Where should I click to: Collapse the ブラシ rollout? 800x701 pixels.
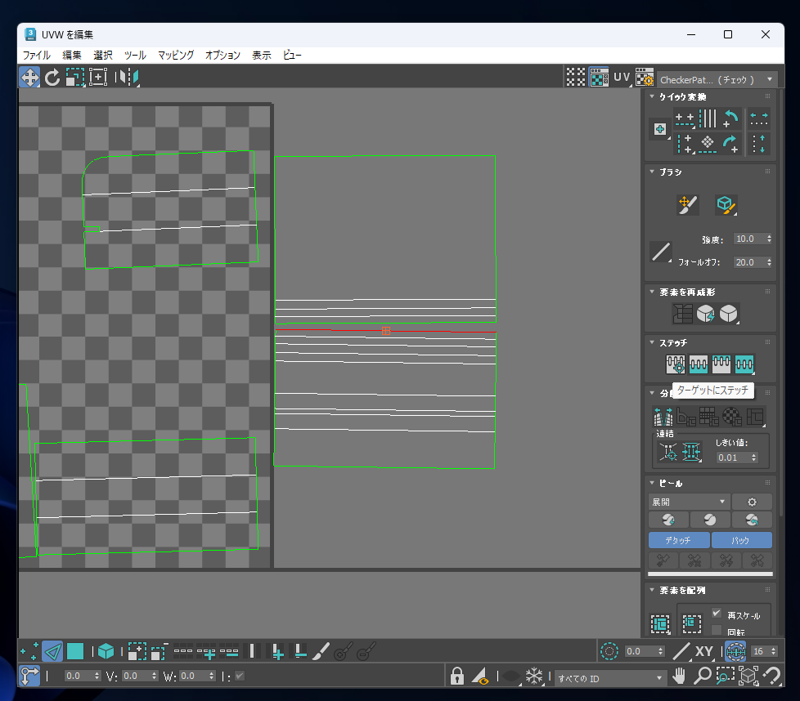coord(652,172)
